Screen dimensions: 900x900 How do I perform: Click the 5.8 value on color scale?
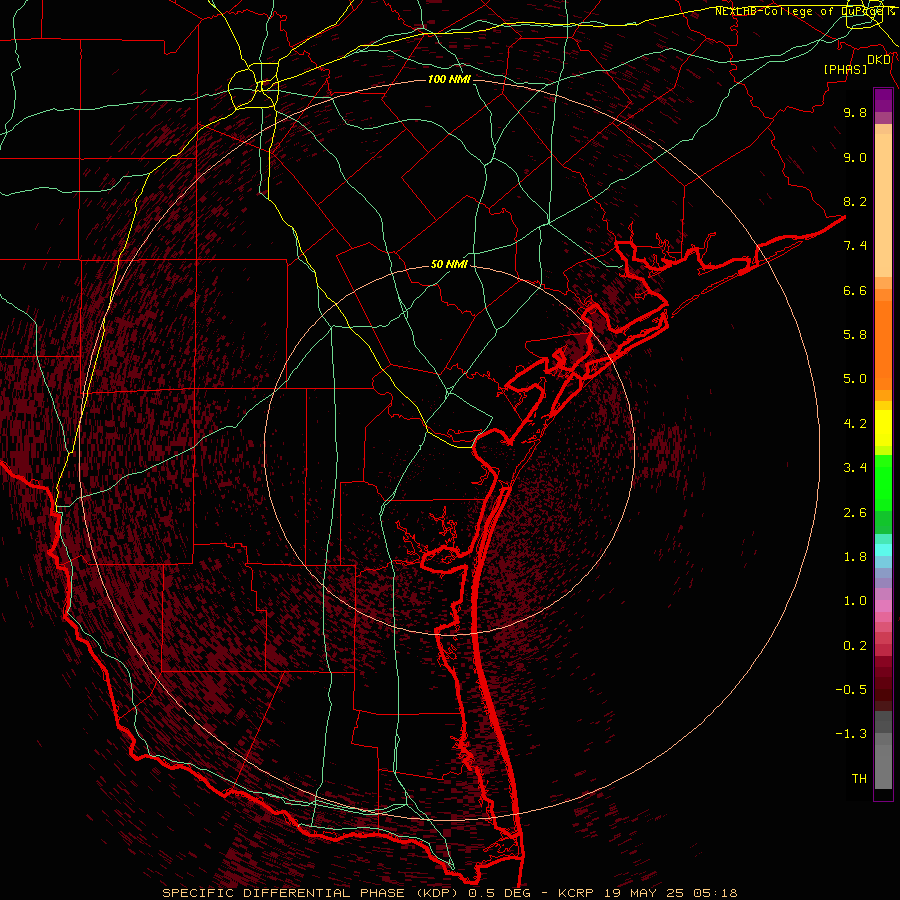[x=855, y=335]
